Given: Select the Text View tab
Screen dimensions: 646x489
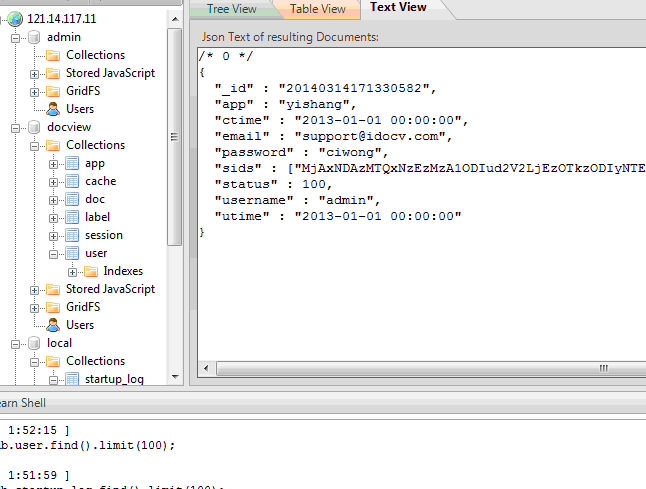Looking at the screenshot, I should pos(398,7).
